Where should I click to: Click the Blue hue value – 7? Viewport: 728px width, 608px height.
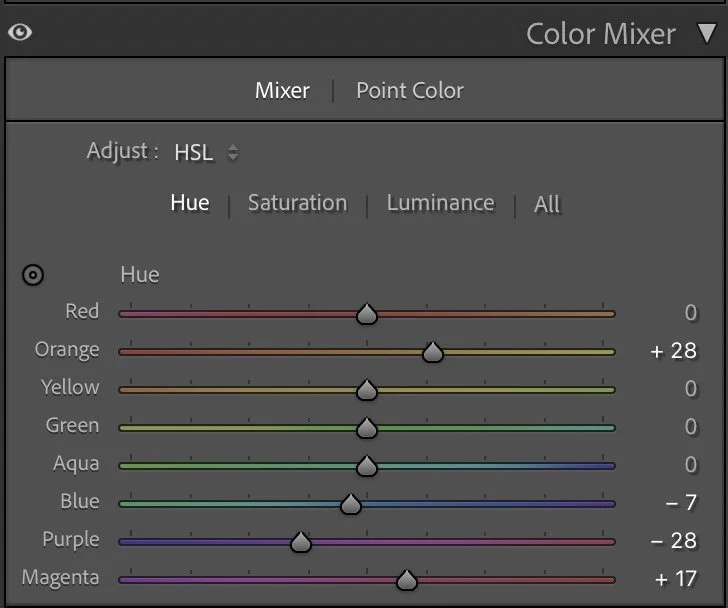point(681,503)
